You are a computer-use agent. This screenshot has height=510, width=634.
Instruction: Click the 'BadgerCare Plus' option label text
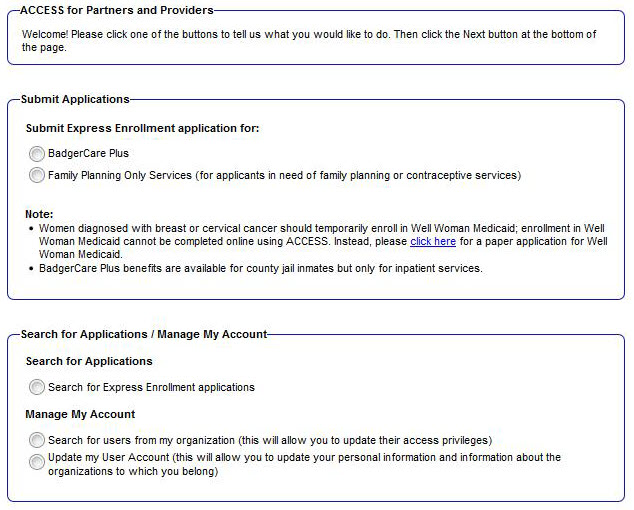[88, 154]
